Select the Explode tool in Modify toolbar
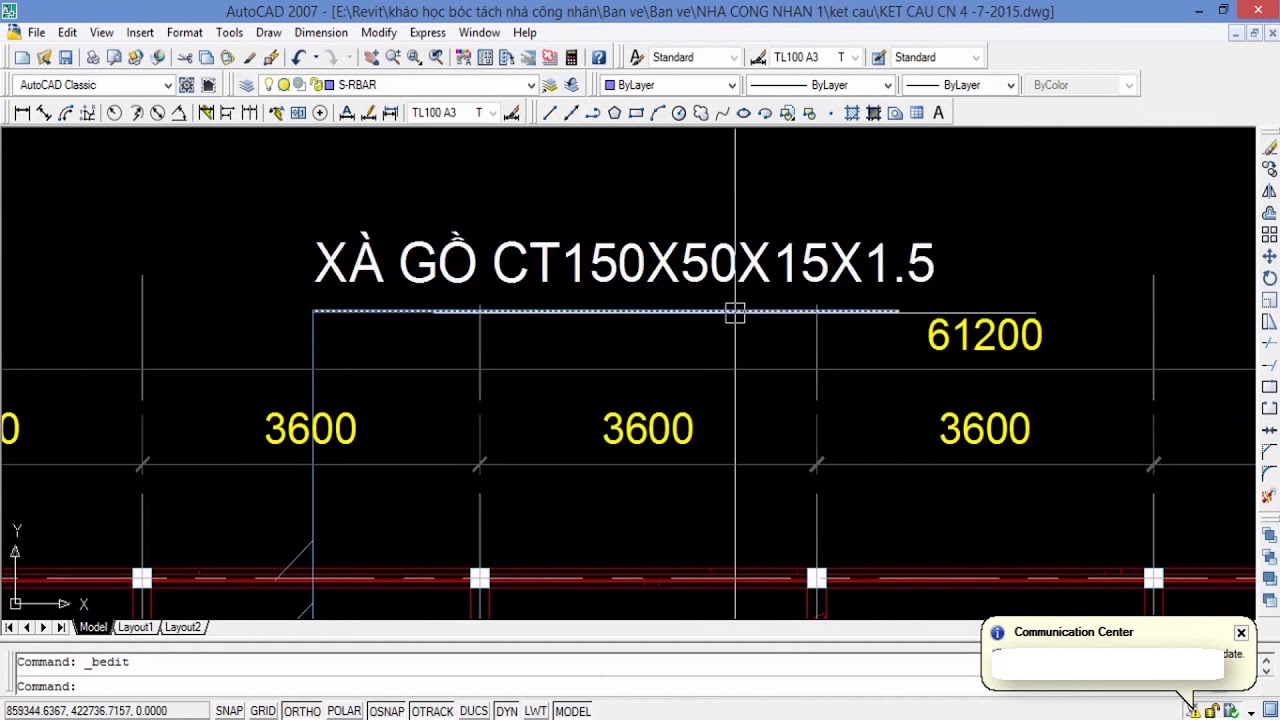The width and height of the screenshot is (1280, 720). pyautogui.click(x=1269, y=496)
